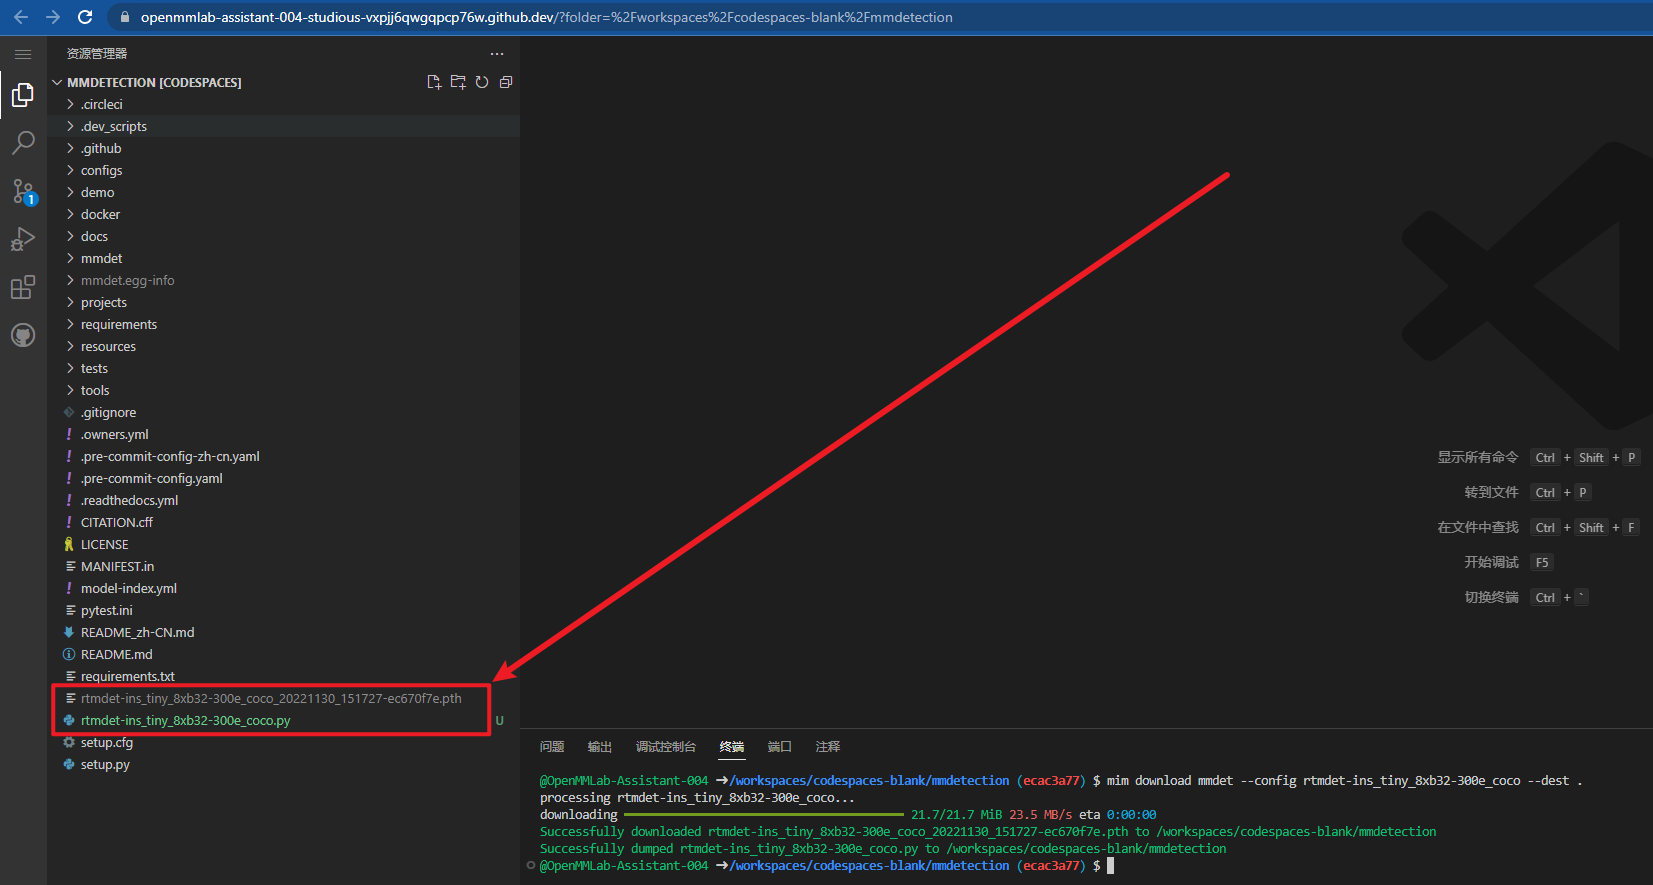Switch to the 输出 panel tab
Screen dimensions: 1653x885
coord(599,747)
